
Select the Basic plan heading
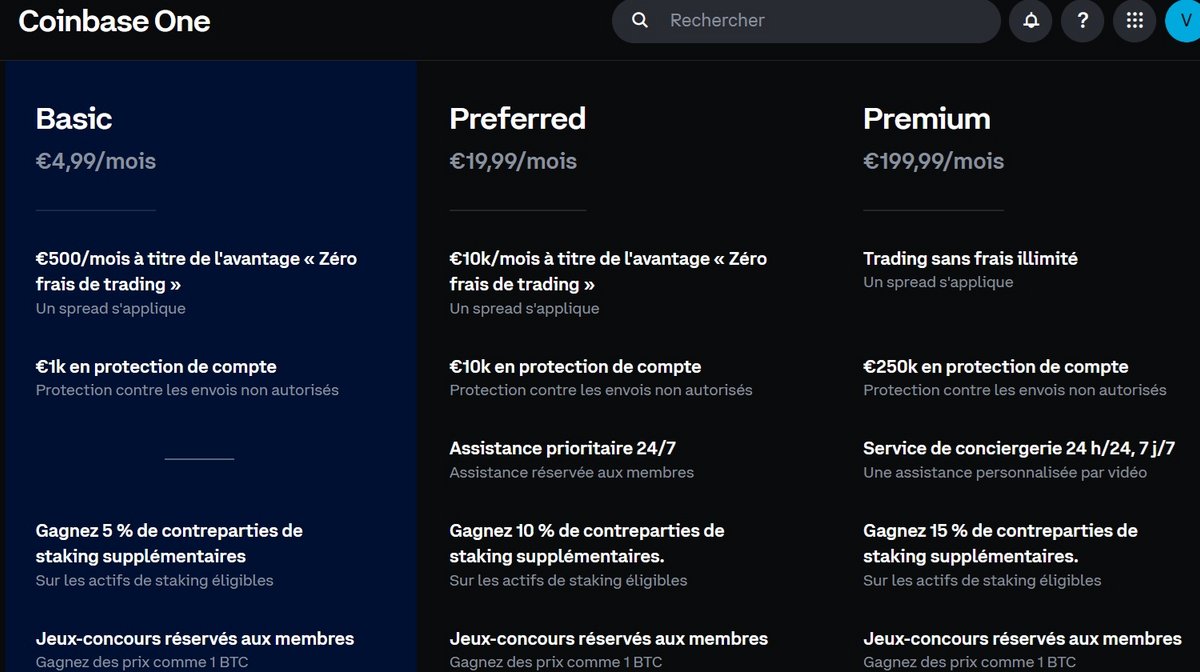pos(73,118)
